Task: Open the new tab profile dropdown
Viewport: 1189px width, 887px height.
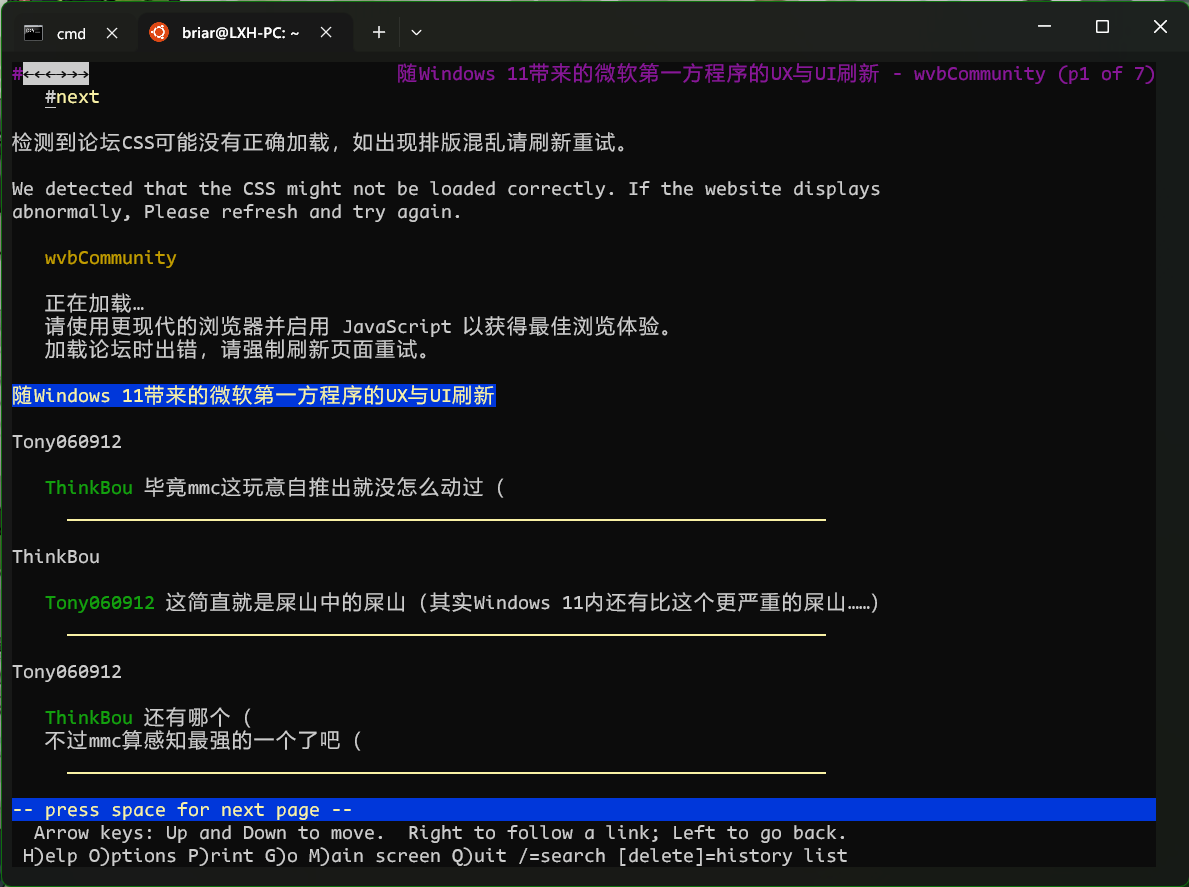Action: [x=416, y=33]
